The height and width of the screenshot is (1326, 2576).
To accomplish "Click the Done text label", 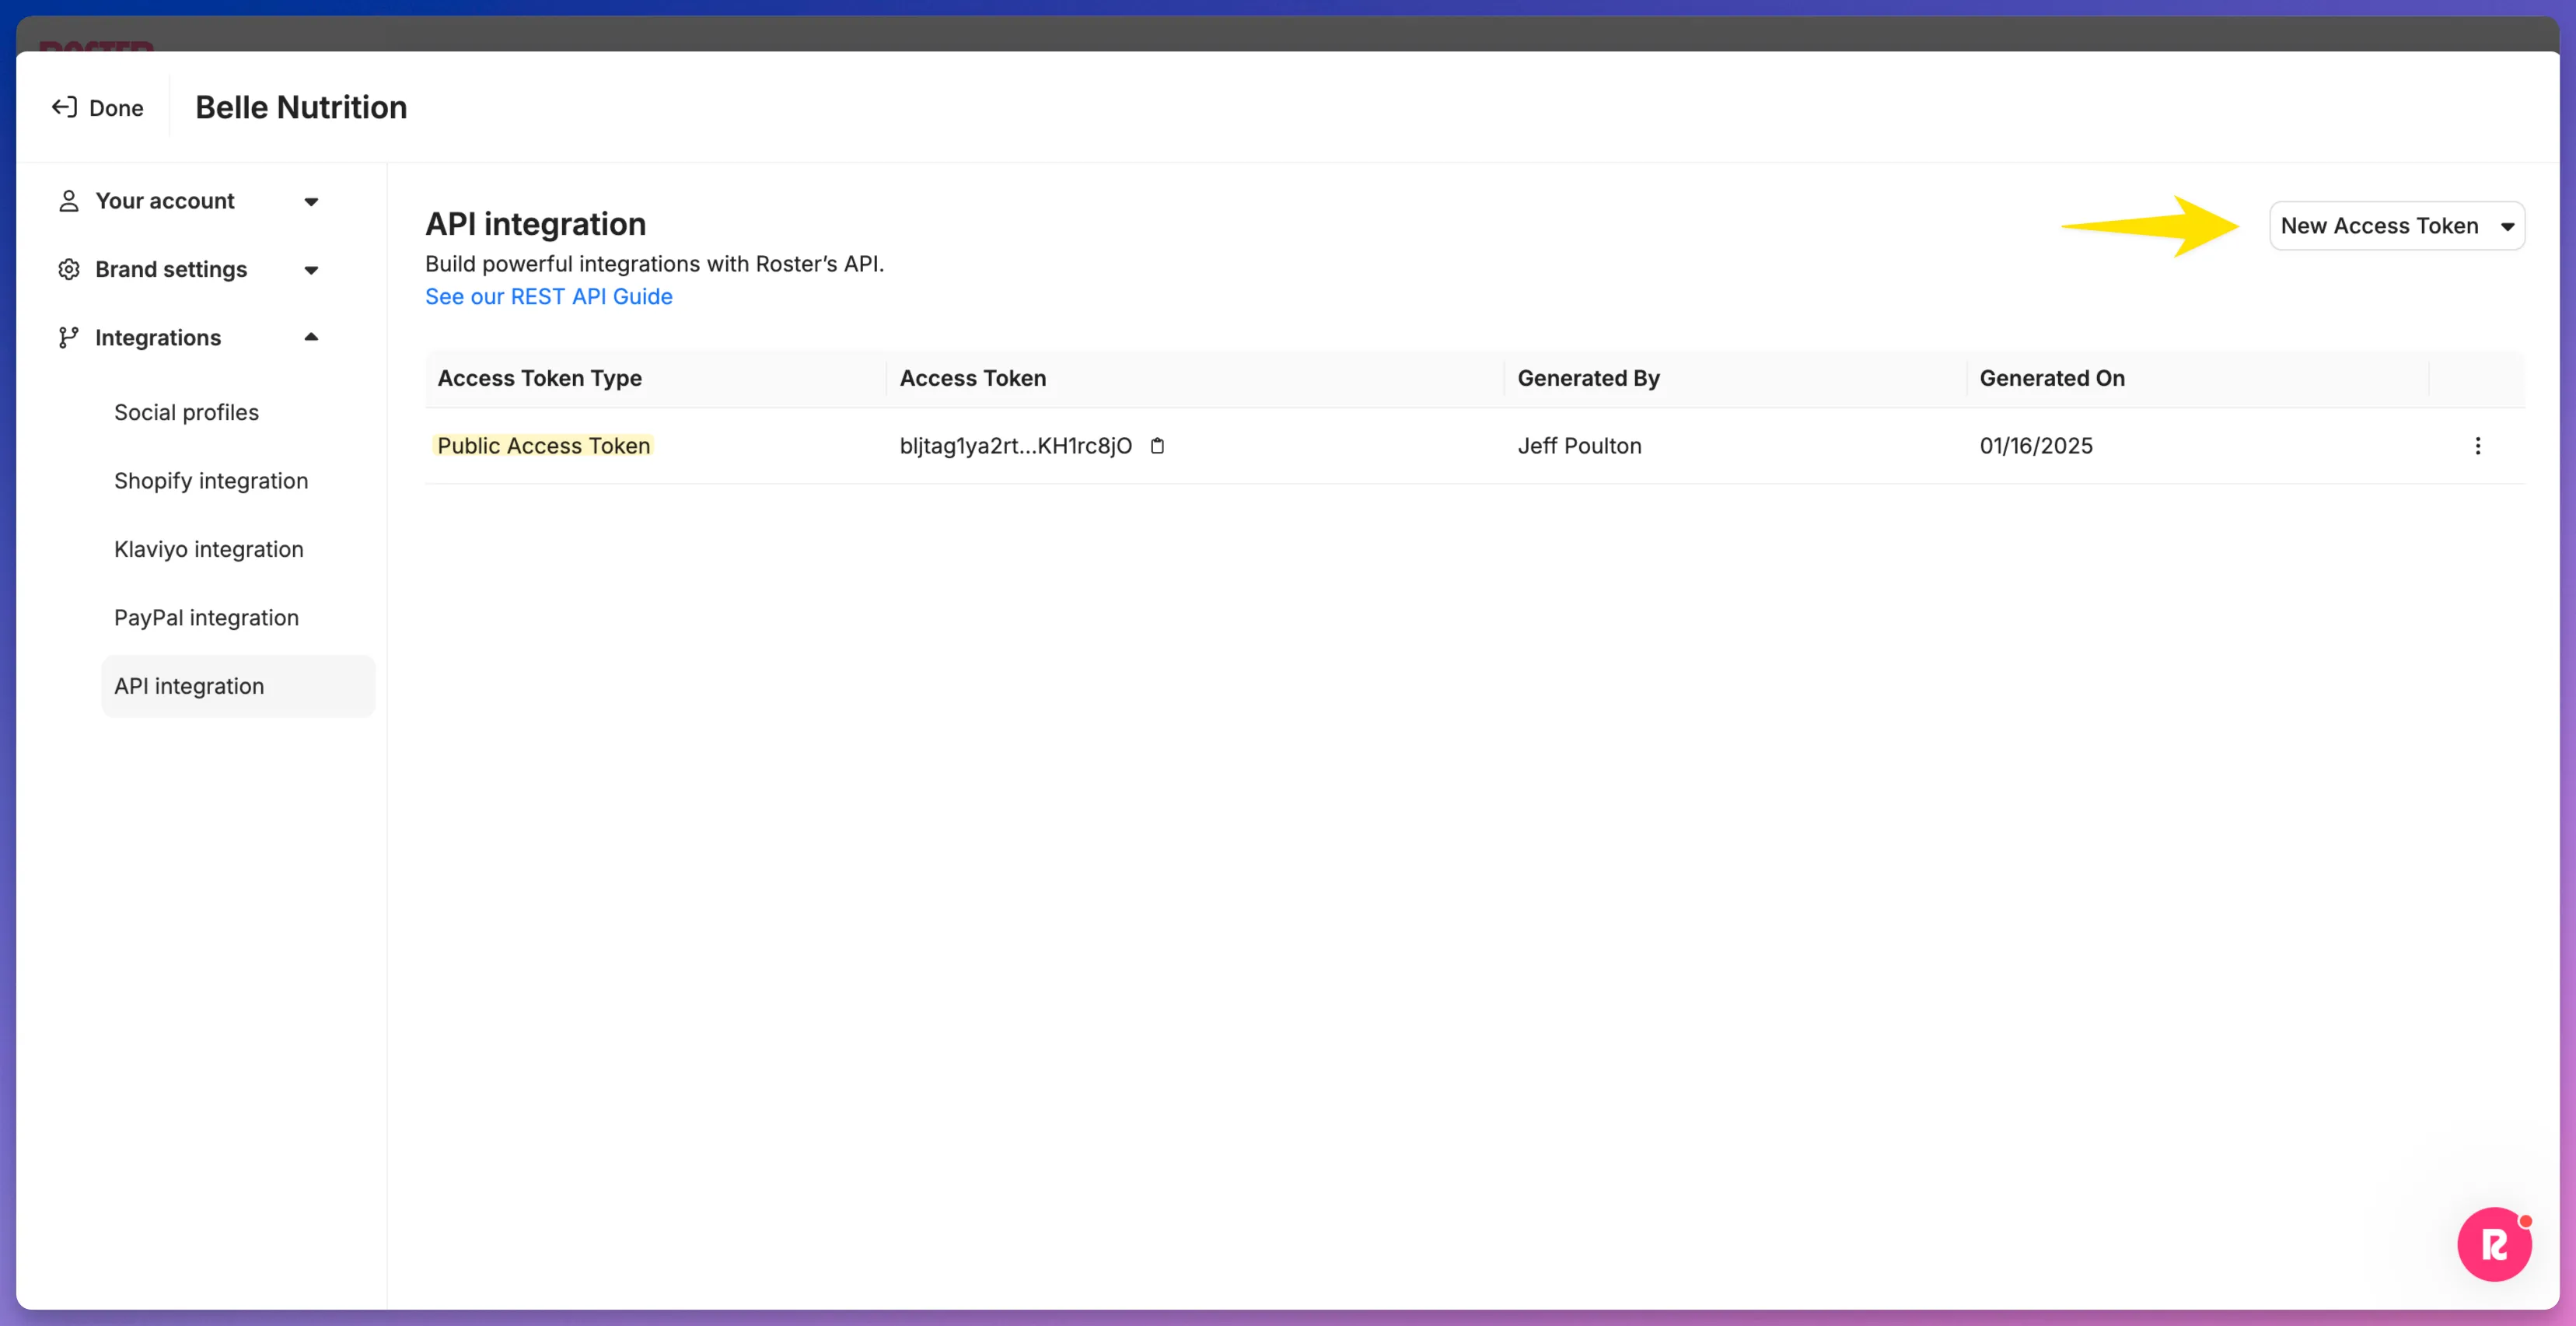I will point(116,108).
